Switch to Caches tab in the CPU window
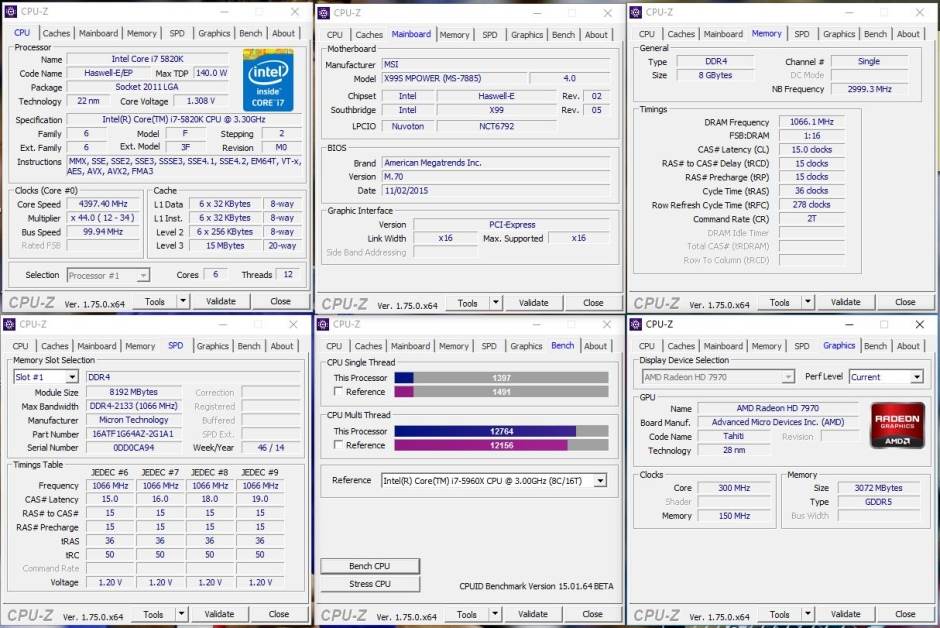Image resolution: width=940 pixels, height=628 pixels. [56, 33]
